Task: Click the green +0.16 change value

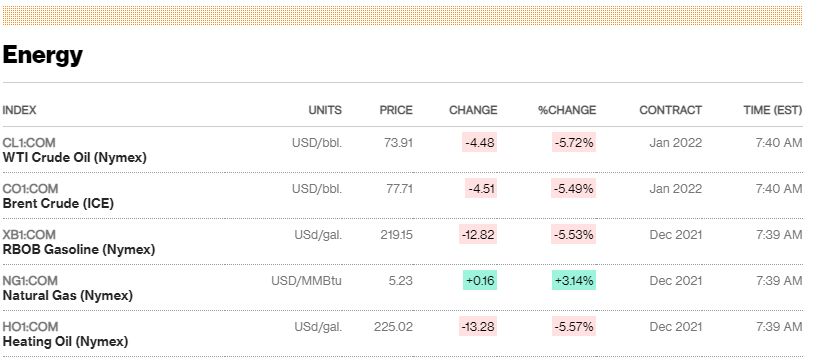Action: tap(480, 281)
